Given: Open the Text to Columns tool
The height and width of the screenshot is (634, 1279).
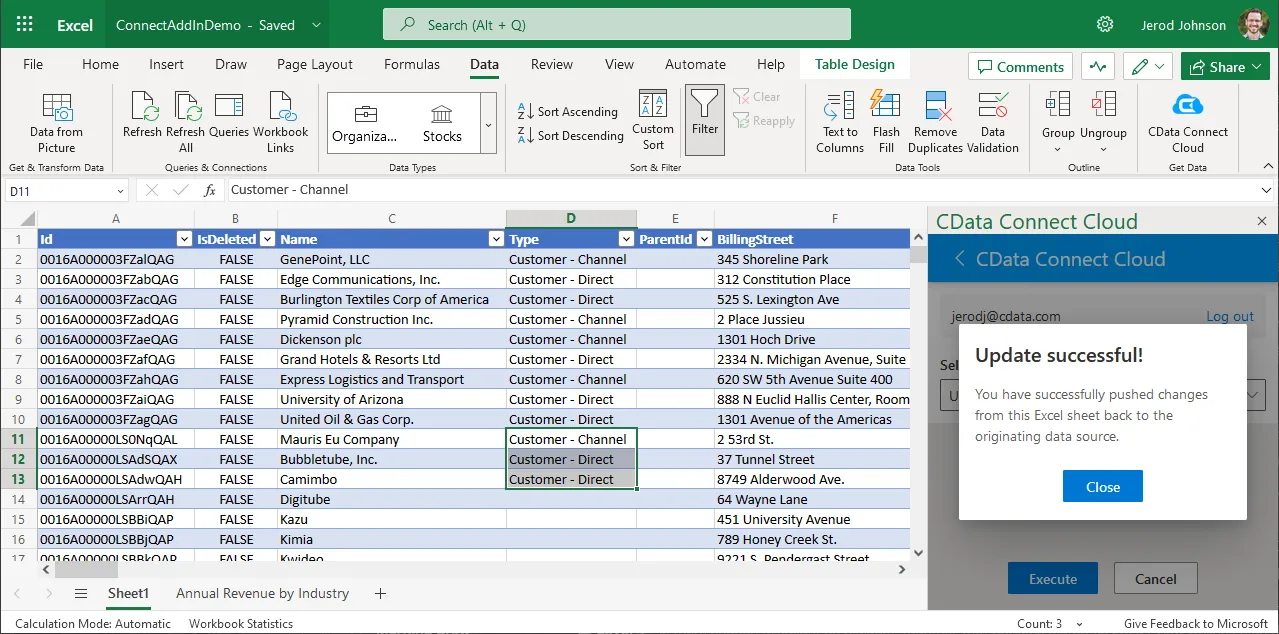Looking at the screenshot, I should (839, 122).
